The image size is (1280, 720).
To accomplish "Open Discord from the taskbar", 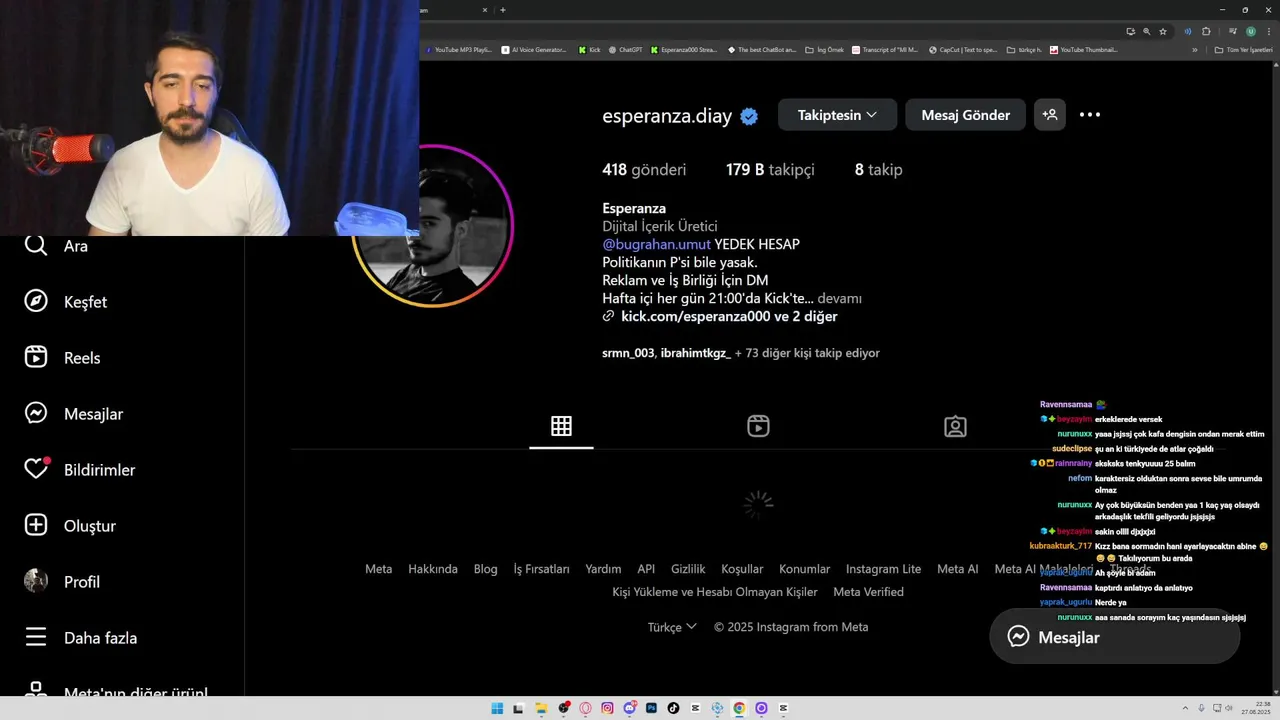I will click(629, 708).
